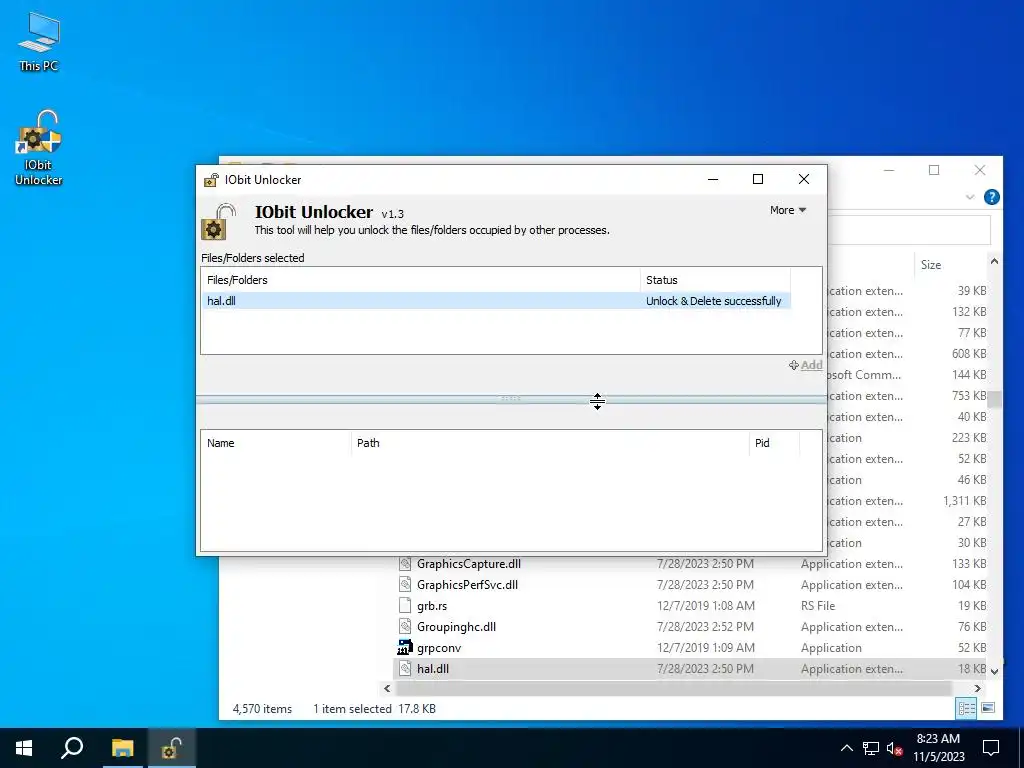This screenshot has height=768, width=1024.
Task: Click 'Unlock & Delete successfully' status cell
Action: coord(714,301)
